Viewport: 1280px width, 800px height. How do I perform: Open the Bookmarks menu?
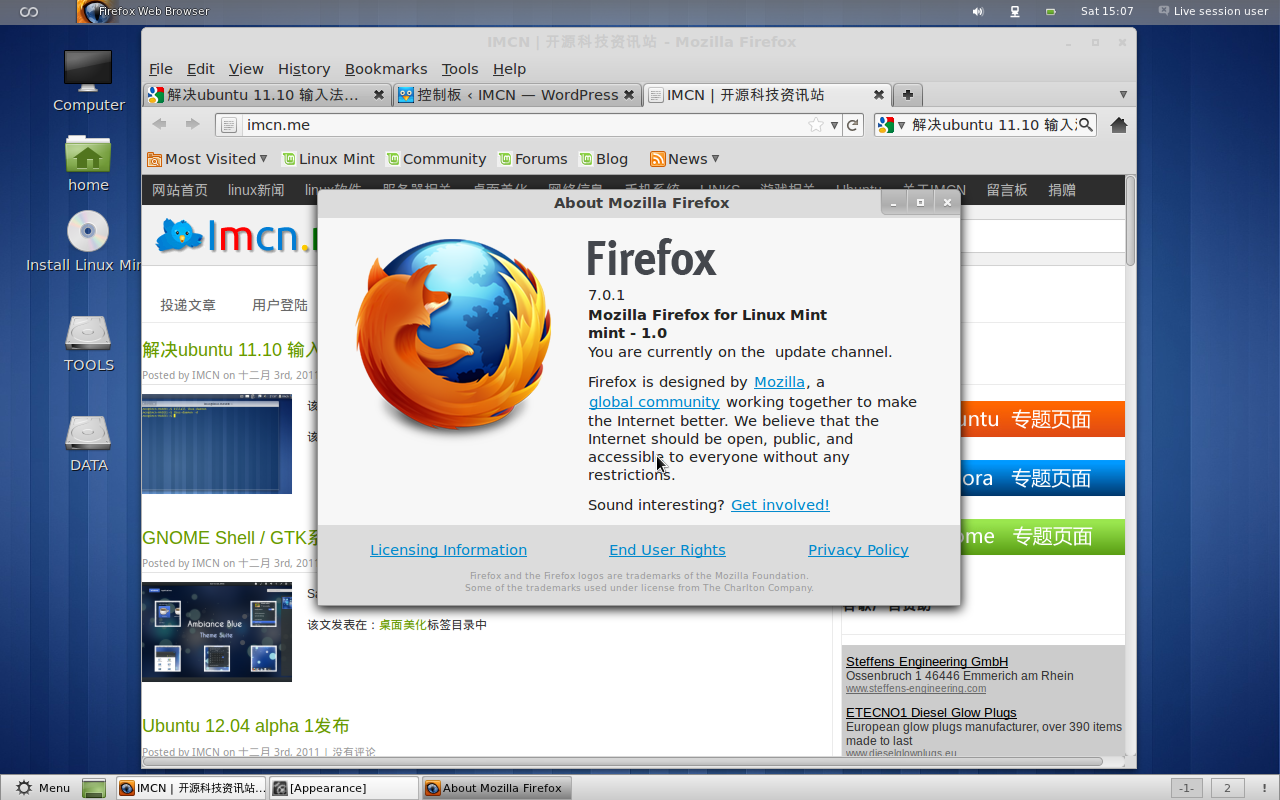click(x=386, y=69)
